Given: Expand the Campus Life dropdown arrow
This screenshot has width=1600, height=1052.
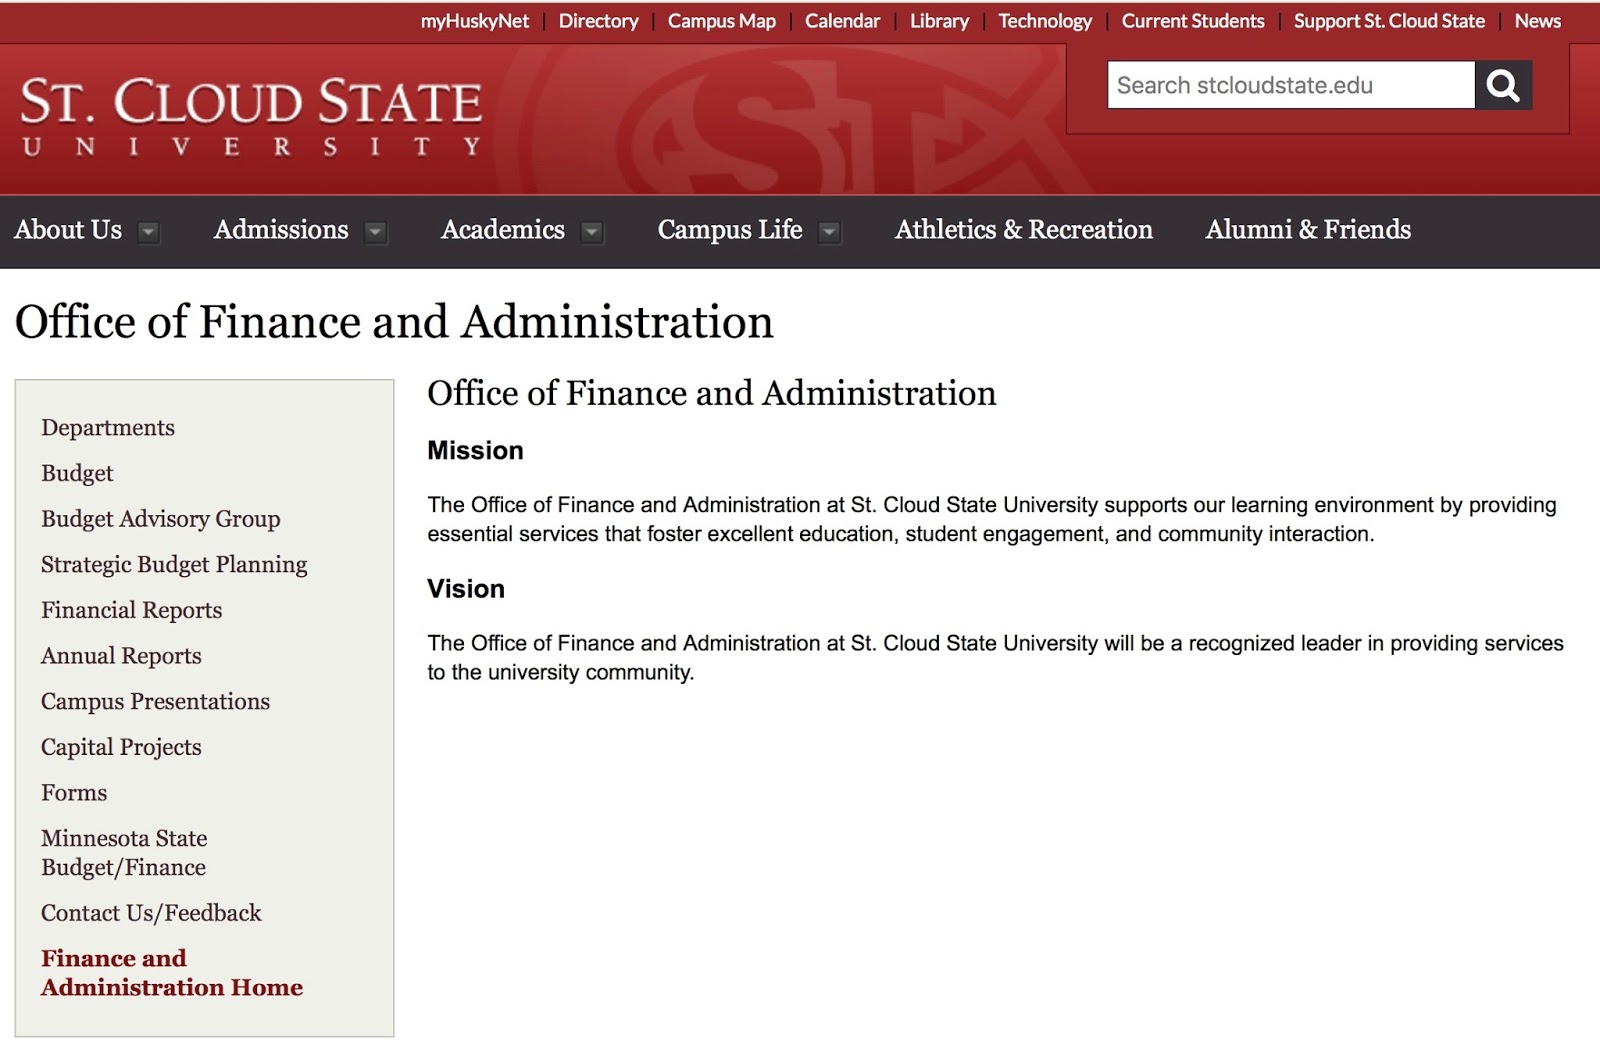Looking at the screenshot, I should click(829, 232).
